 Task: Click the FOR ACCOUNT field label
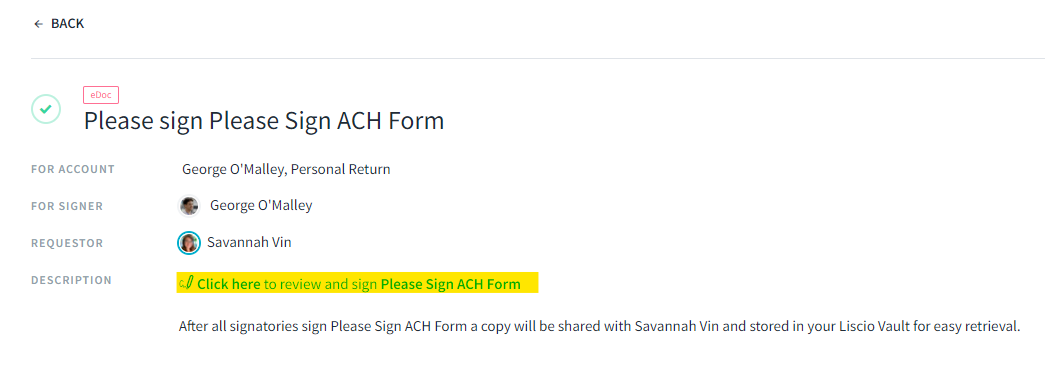pos(73,169)
